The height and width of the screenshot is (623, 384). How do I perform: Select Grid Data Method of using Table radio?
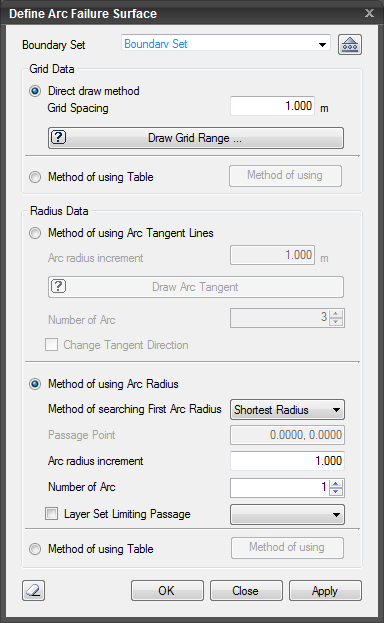pos(35,177)
